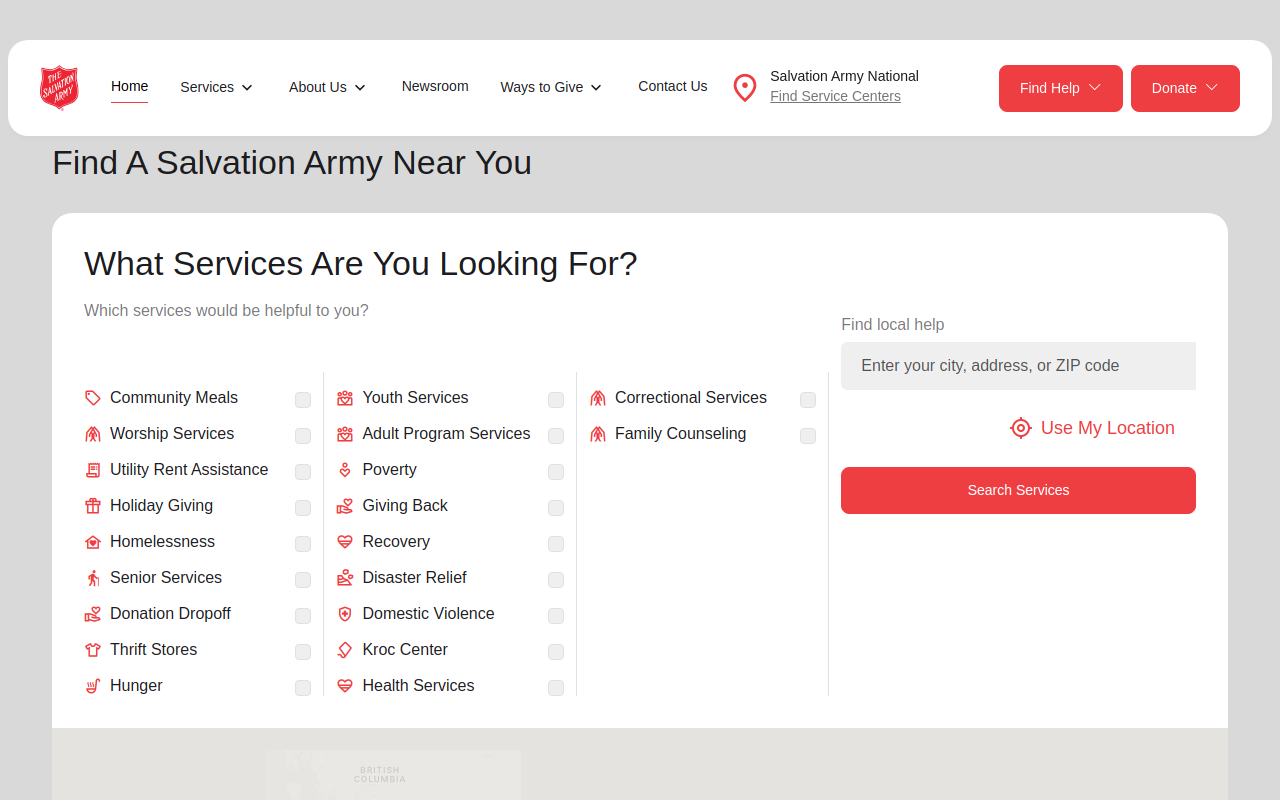Click the Salvation Army shield logo
1280x800 pixels.
[59, 88]
